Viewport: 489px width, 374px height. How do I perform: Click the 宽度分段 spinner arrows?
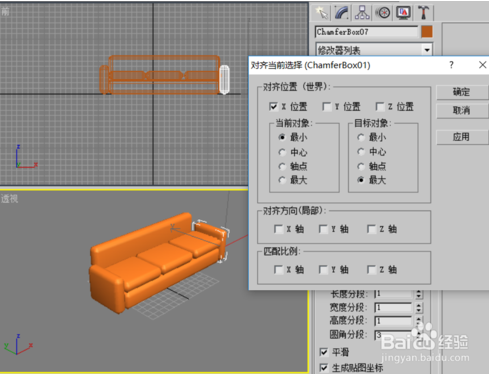pos(419,307)
